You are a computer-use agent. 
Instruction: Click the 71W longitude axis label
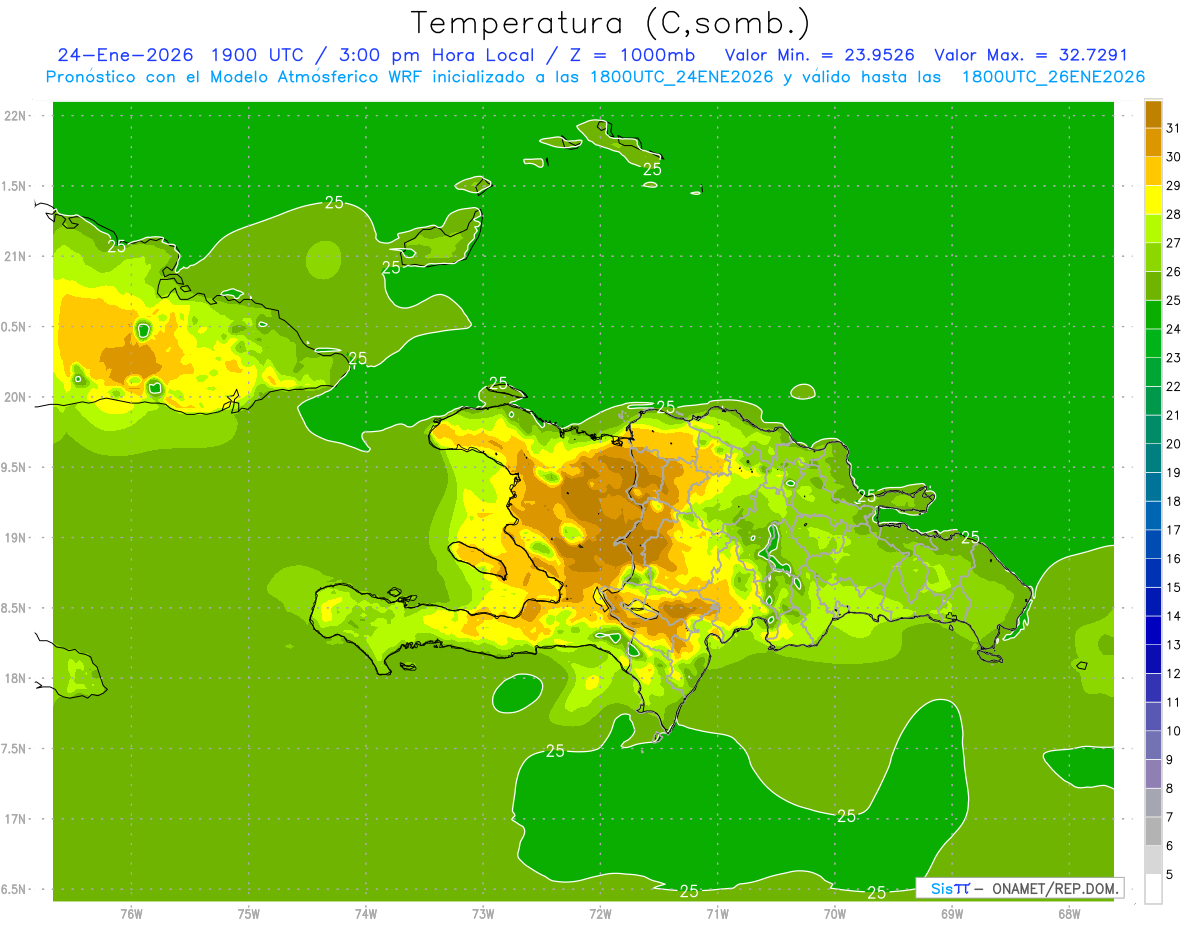point(717,914)
